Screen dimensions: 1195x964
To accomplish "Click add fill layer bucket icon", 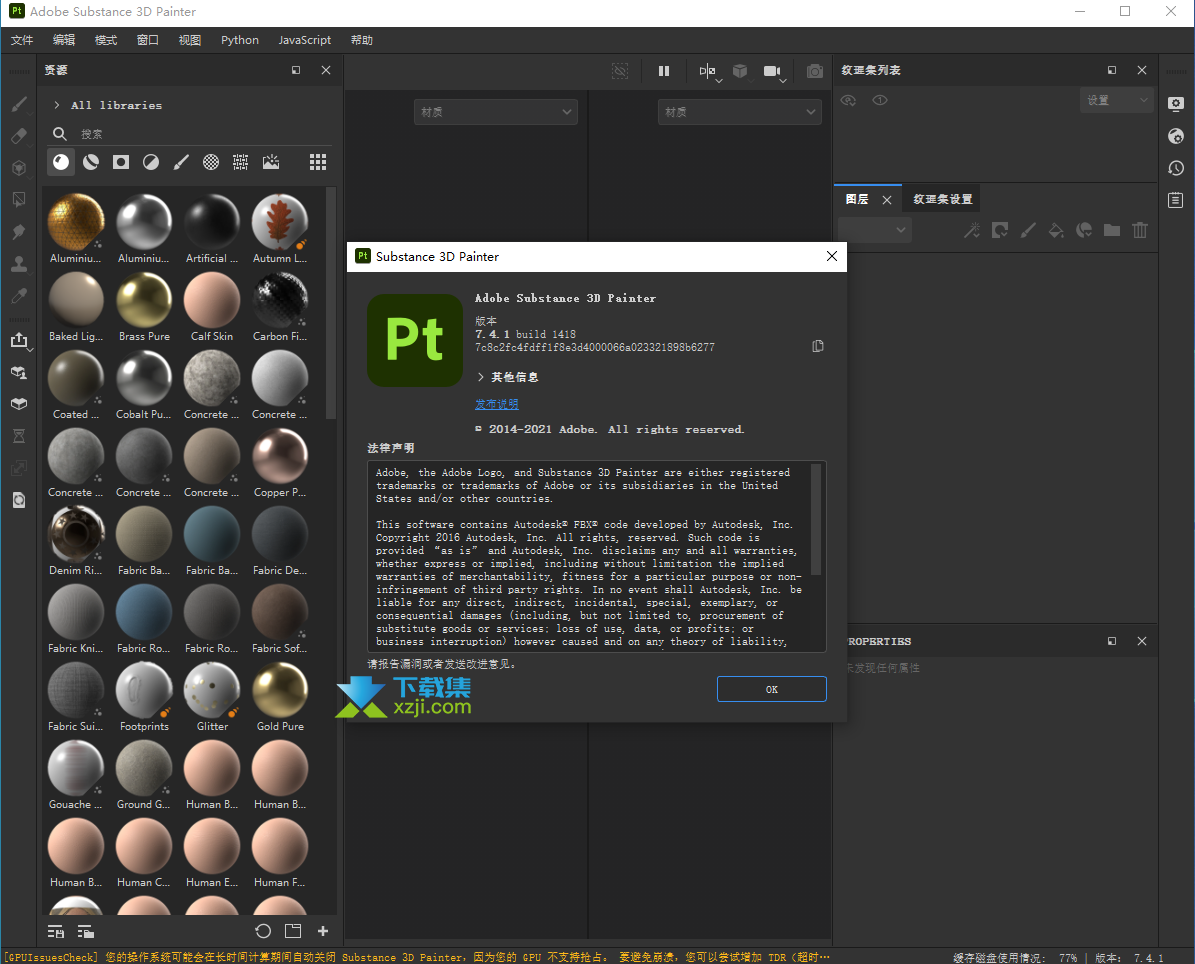I will click(1056, 229).
